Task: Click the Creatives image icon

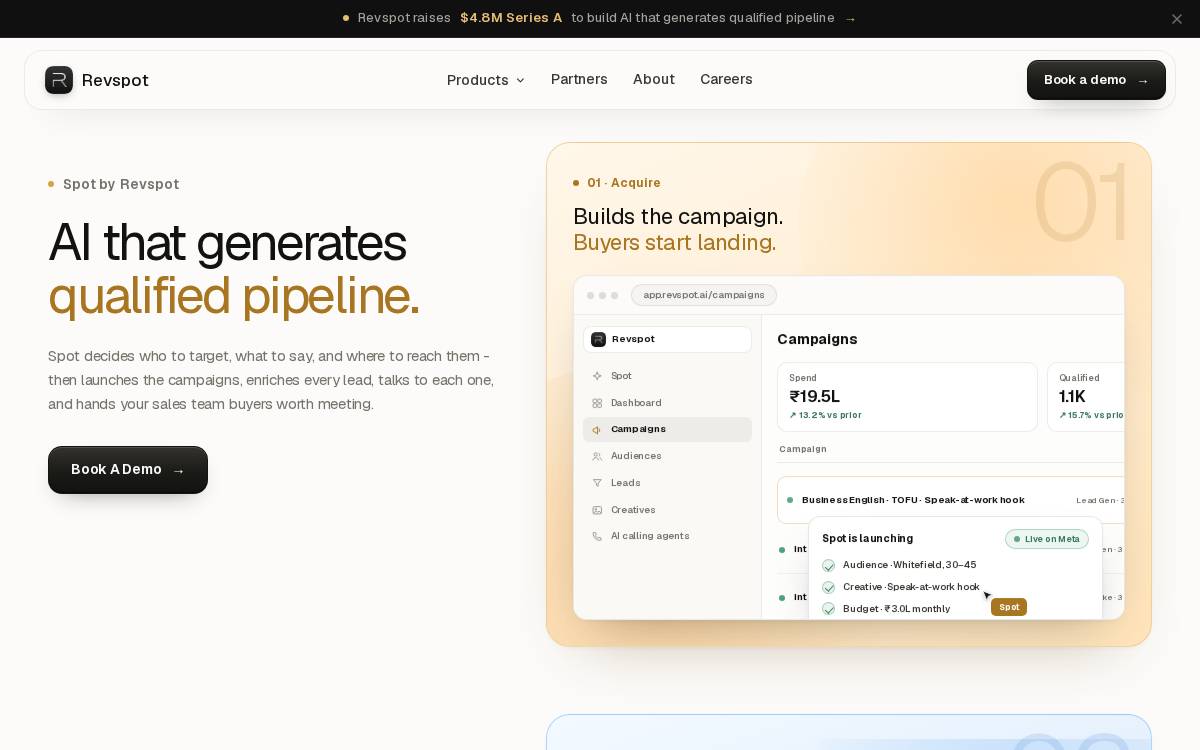Action: [x=597, y=510]
